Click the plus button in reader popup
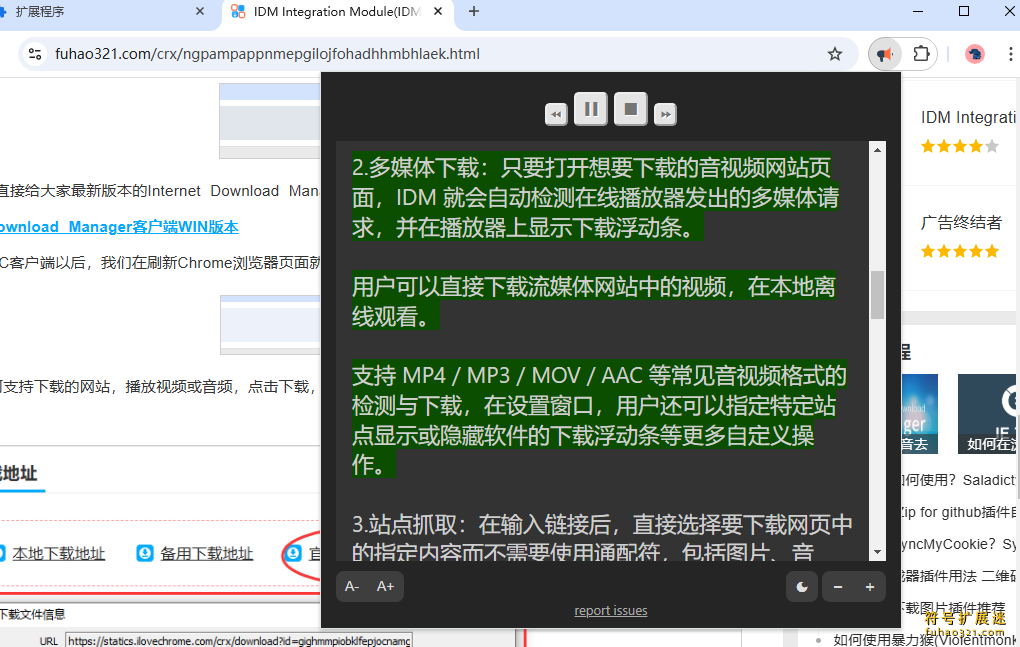This screenshot has height=647, width=1020. point(870,587)
